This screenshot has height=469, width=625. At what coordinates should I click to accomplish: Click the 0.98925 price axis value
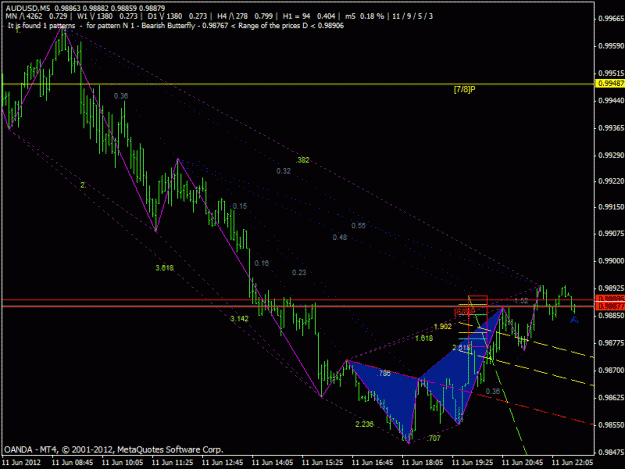tap(611, 288)
